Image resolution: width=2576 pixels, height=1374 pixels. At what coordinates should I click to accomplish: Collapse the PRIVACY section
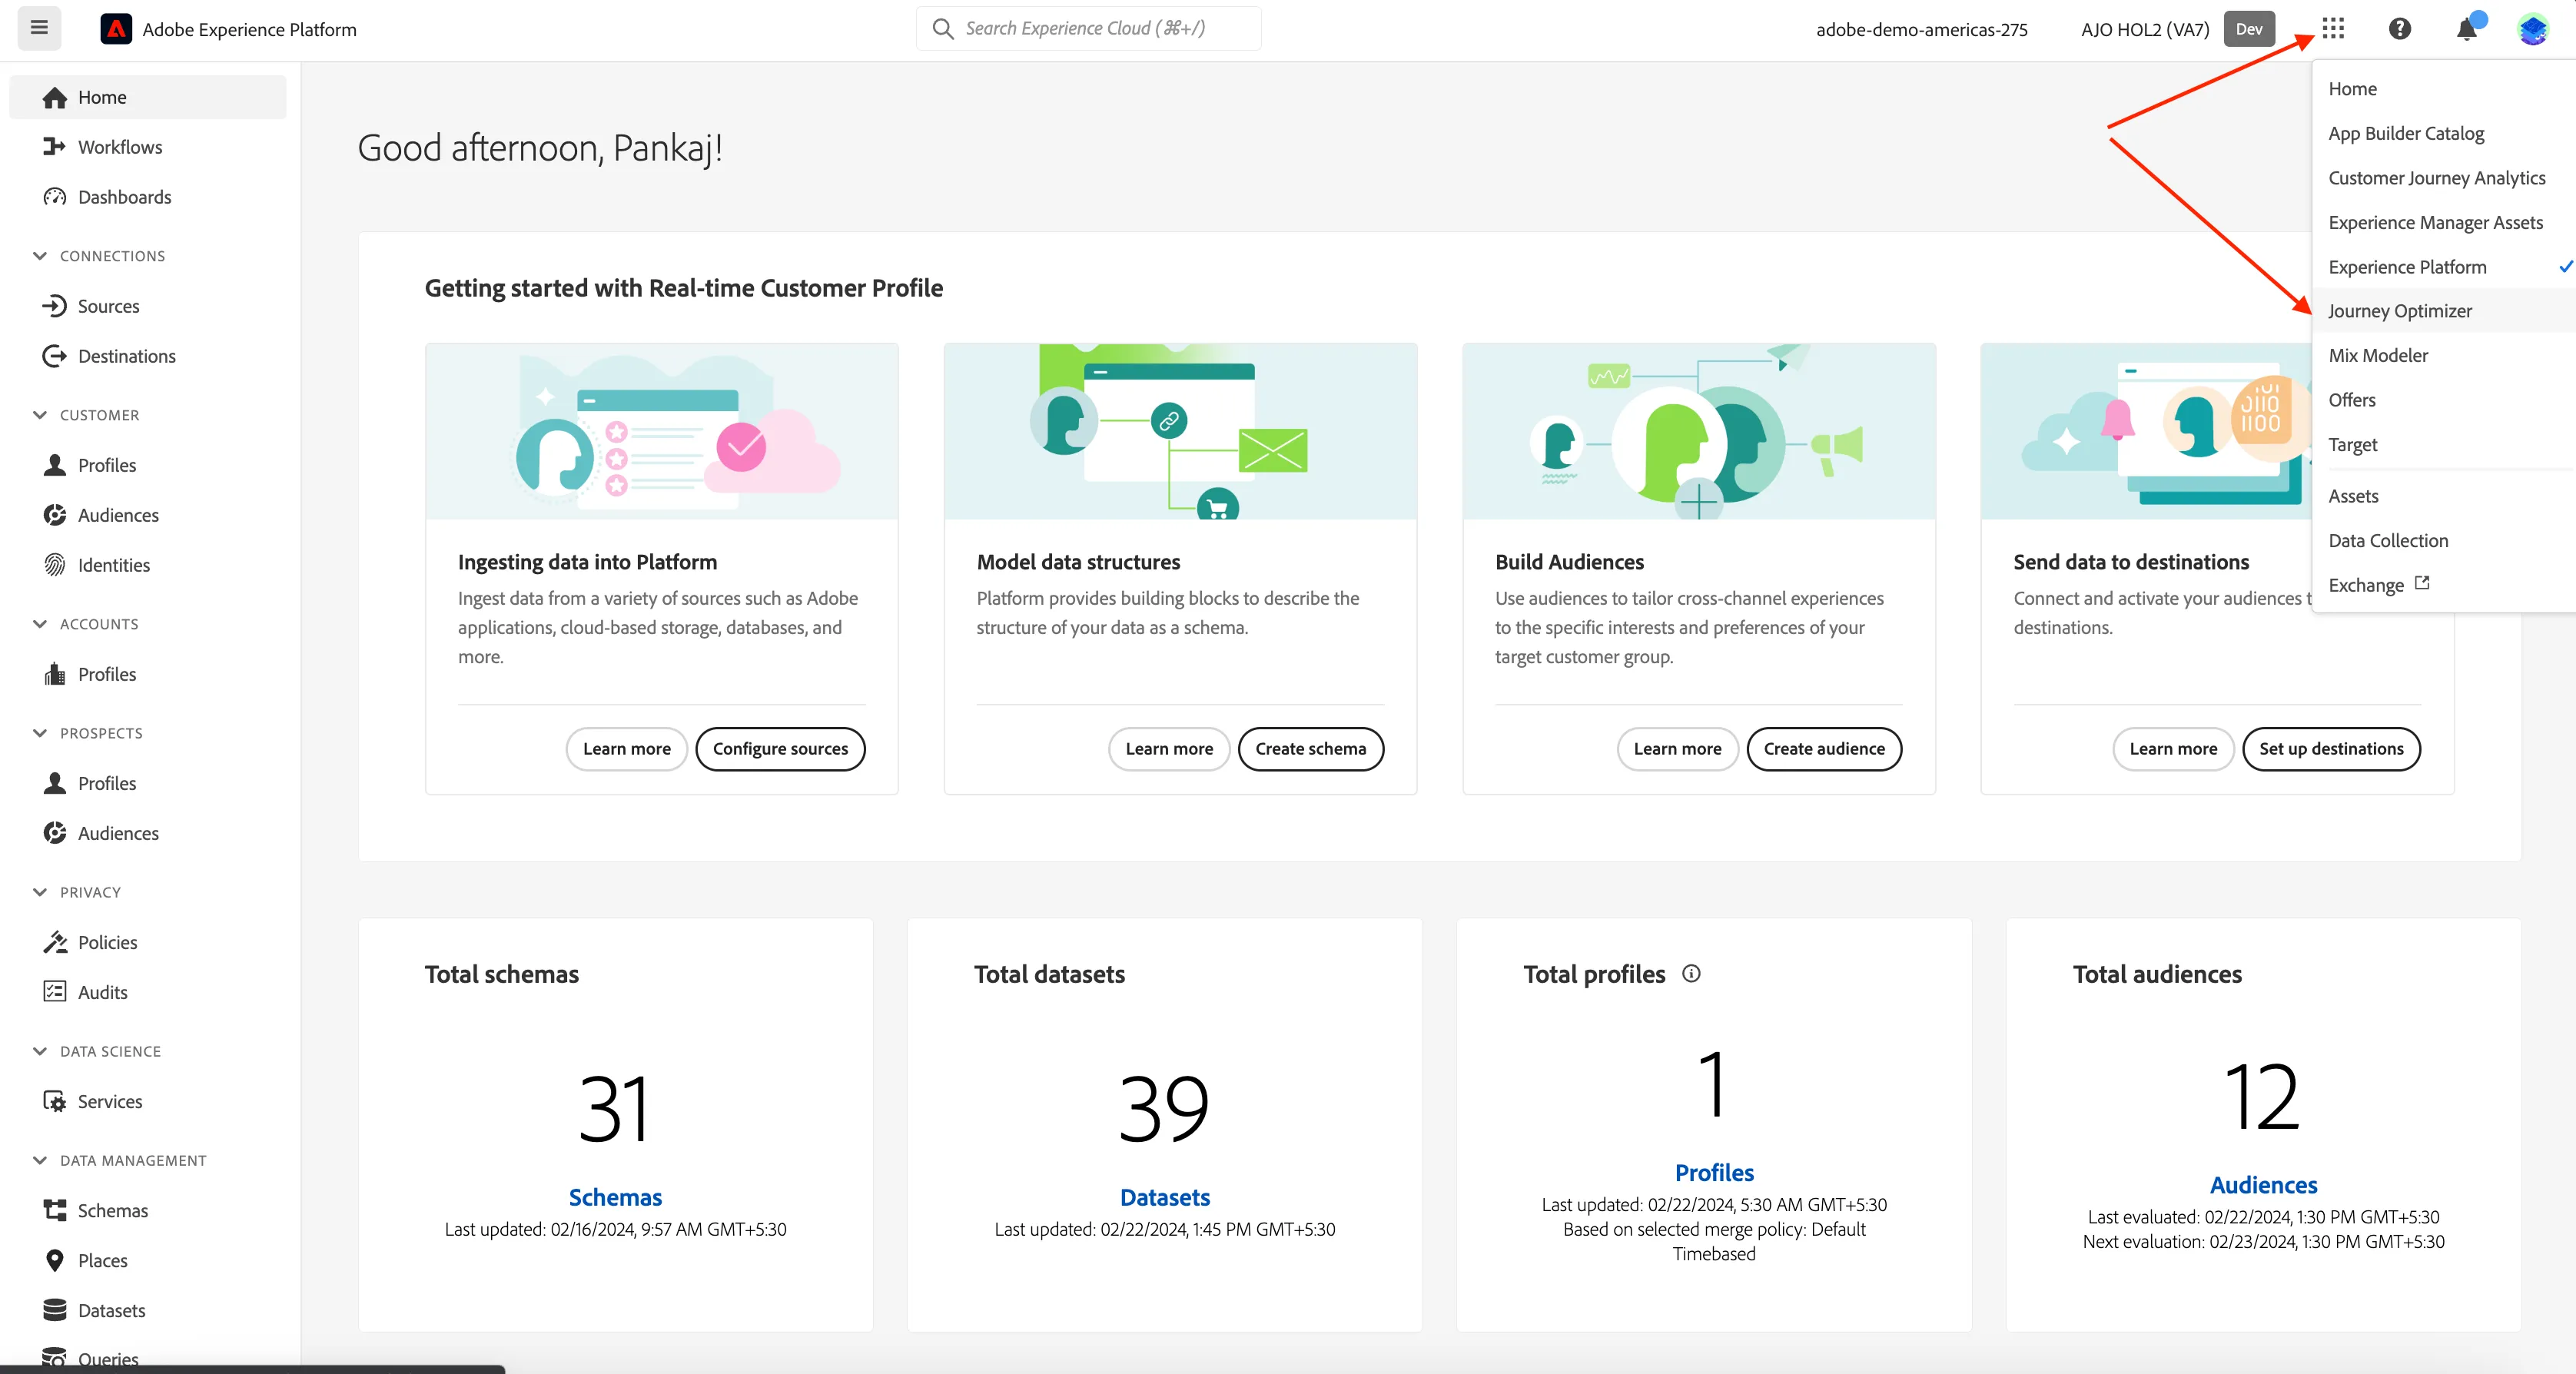click(x=40, y=892)
